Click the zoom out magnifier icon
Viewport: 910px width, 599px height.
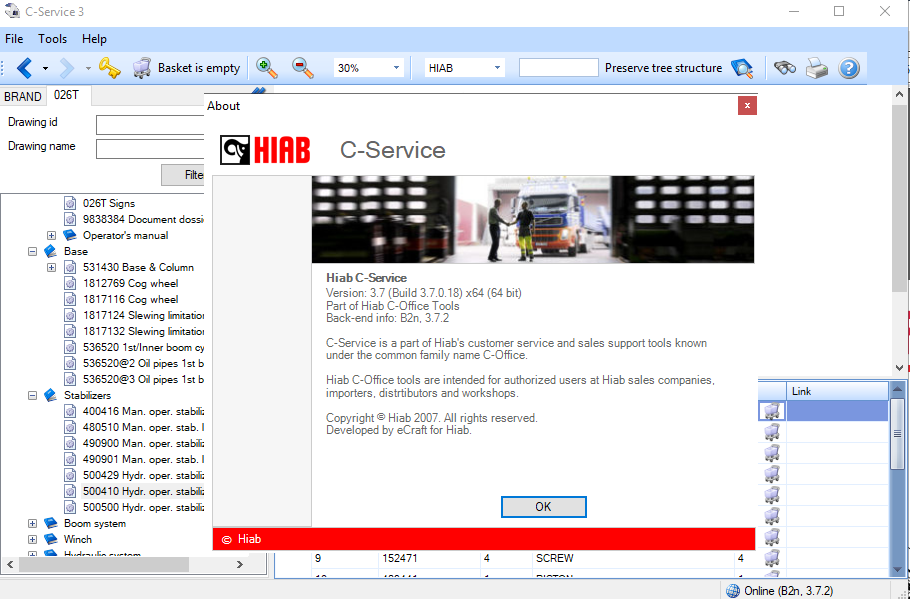pos(303,68)
